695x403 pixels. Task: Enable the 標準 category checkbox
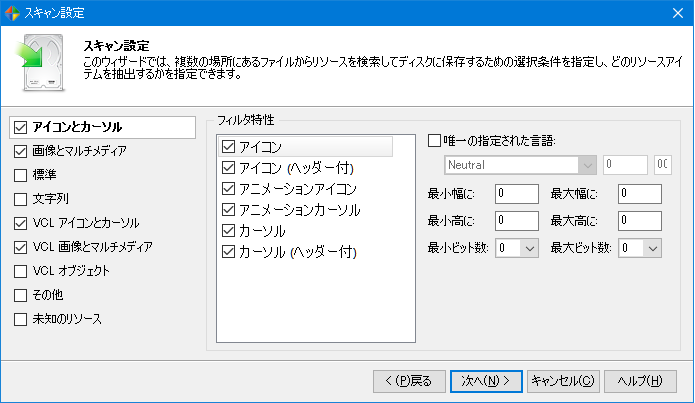point(20,176)
